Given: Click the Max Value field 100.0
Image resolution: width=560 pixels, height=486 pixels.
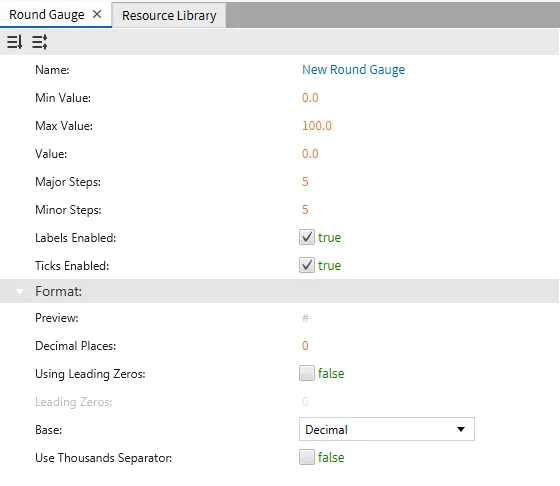Looking at the screenshot, I should [317, 125].
